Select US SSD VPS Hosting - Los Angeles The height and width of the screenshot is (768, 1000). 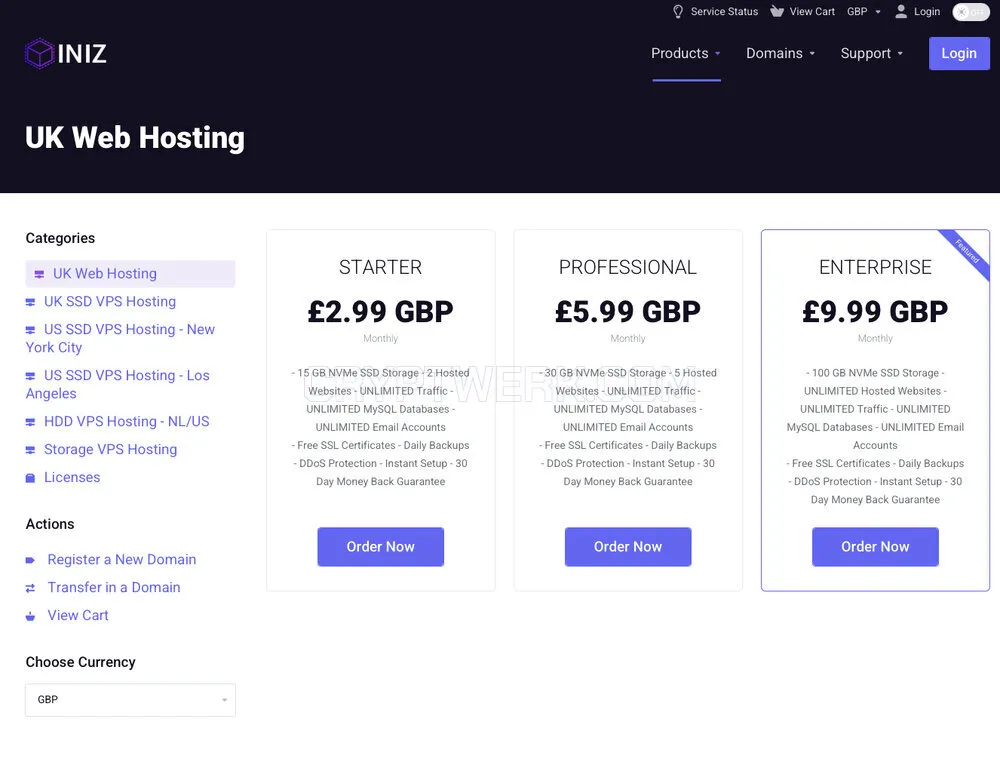point(117,385)
